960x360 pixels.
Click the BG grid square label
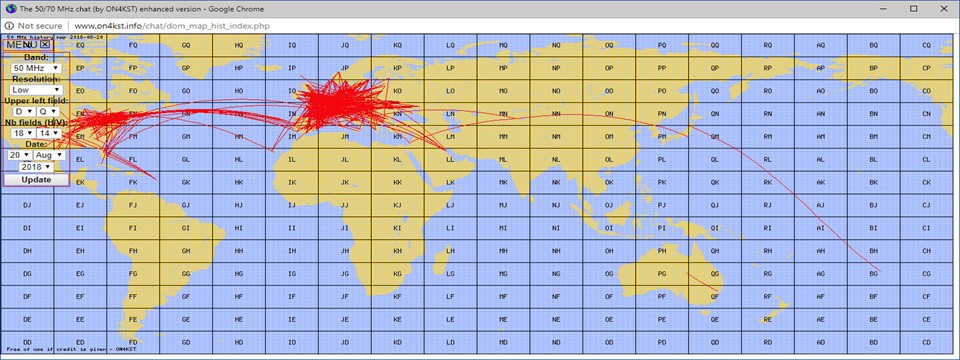coord(874,273)
